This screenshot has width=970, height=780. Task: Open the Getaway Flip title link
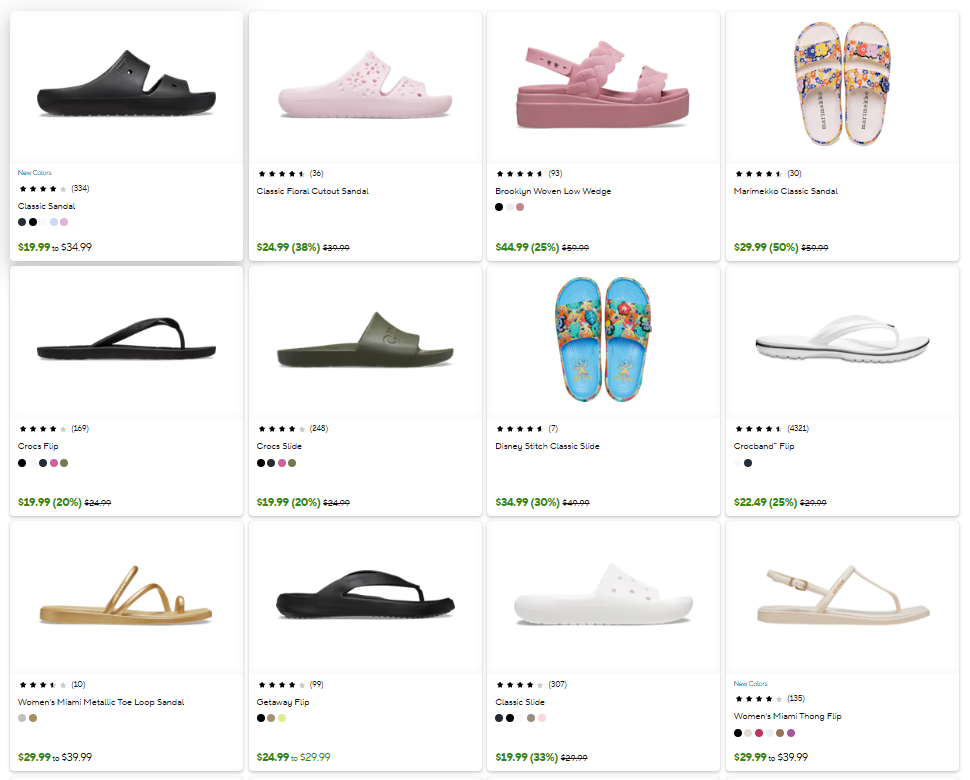coord(283,702)
